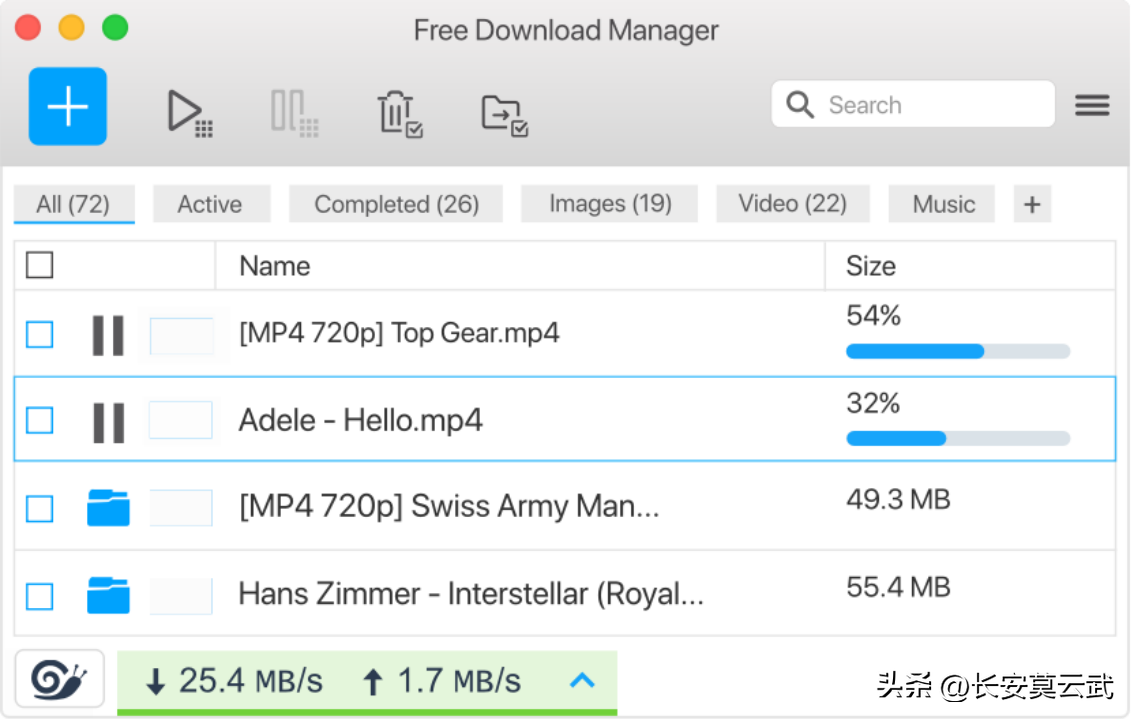1134x720 pixels.
Task: Switch to the Completed (26) tab
Action: coord(396,205)
